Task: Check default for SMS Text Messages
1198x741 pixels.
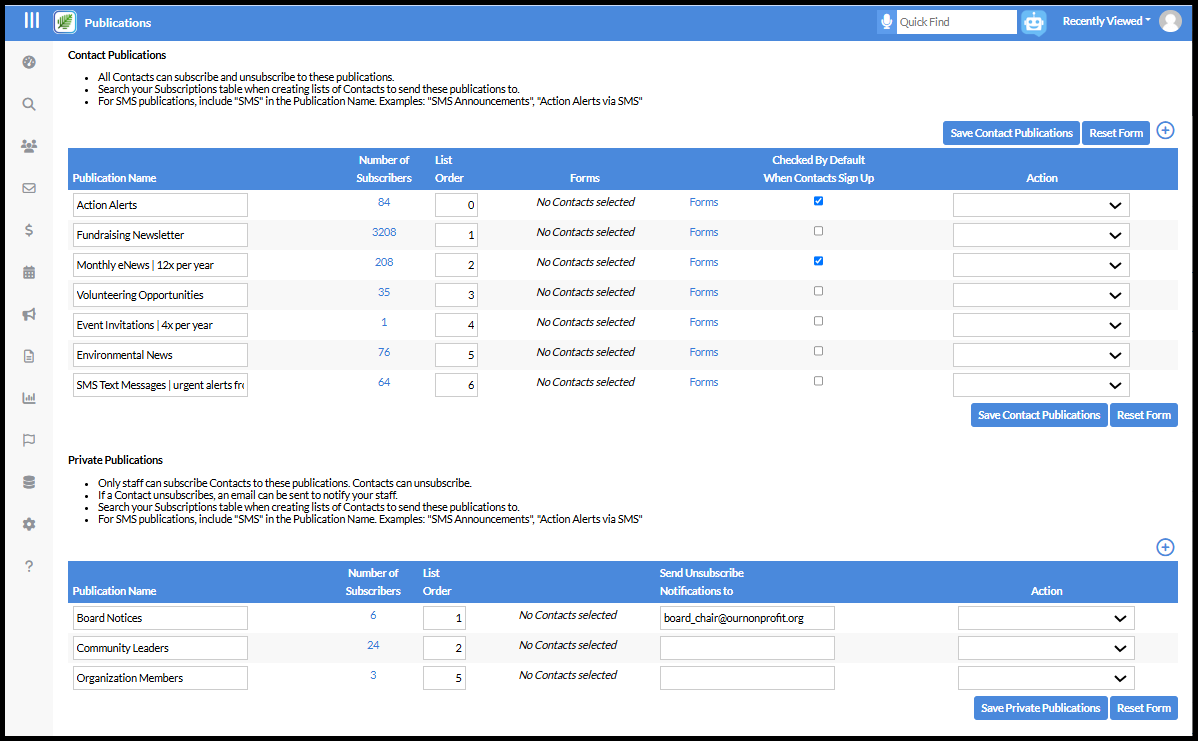Action: [x=818, y=380]
